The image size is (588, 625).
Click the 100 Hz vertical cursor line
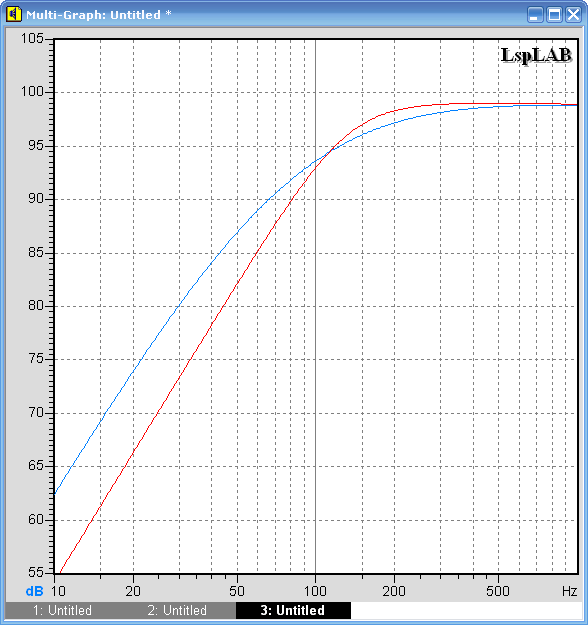[315, 307]
